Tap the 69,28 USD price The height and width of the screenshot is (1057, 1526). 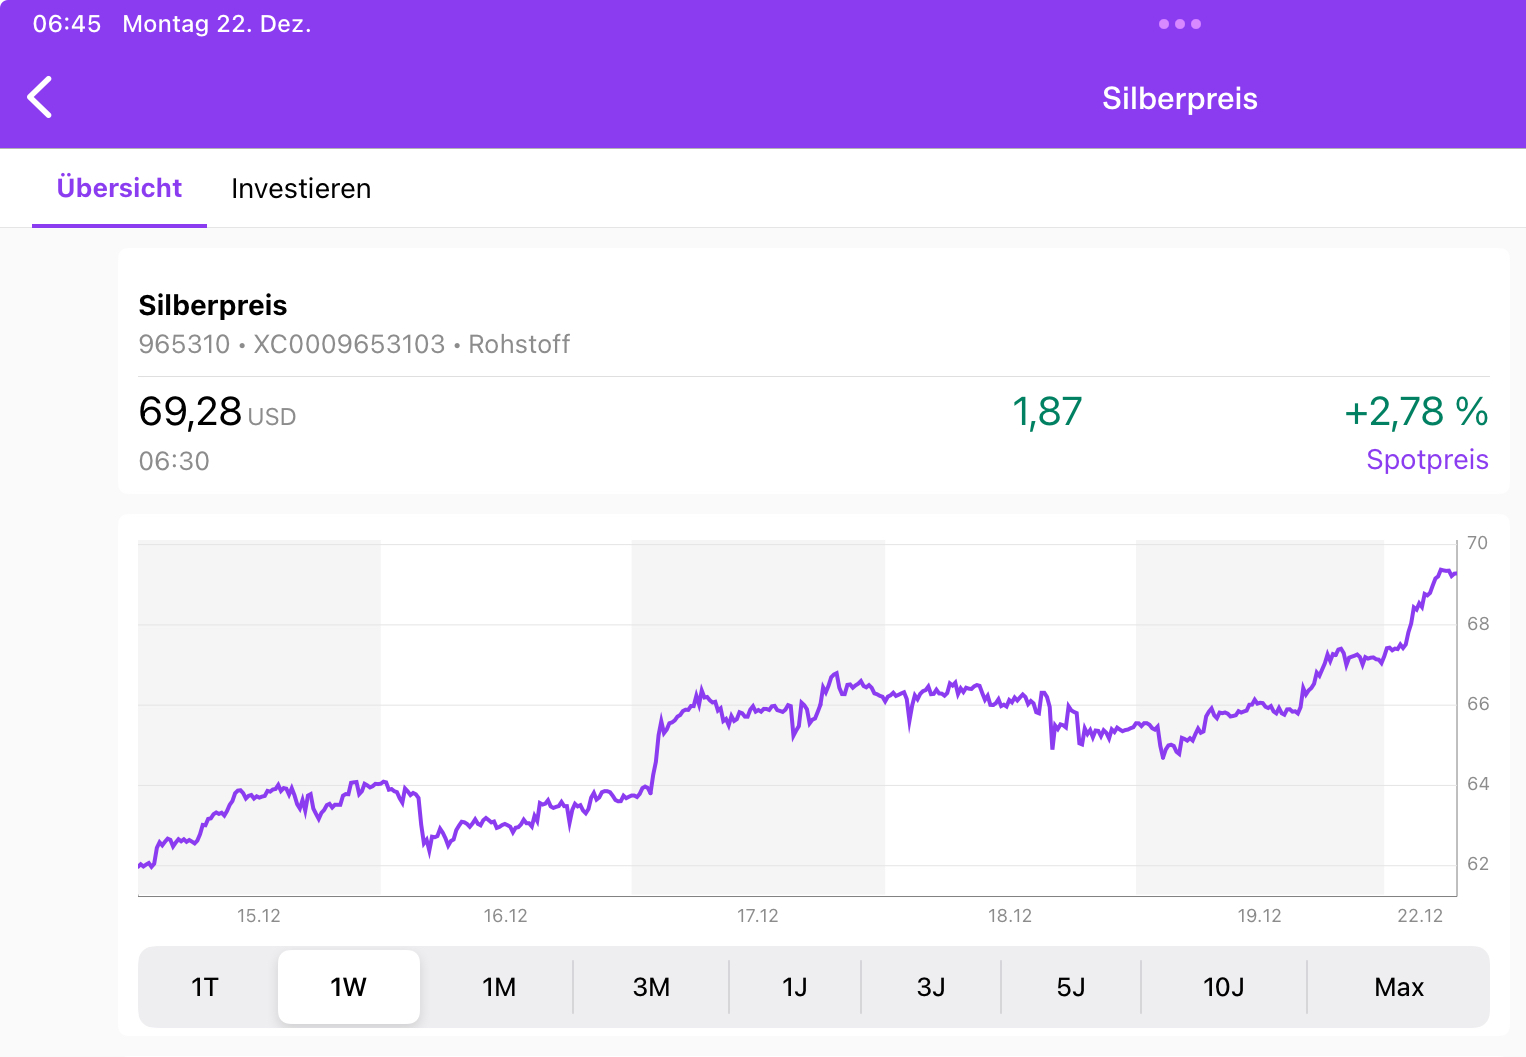[x=217, y=412]
